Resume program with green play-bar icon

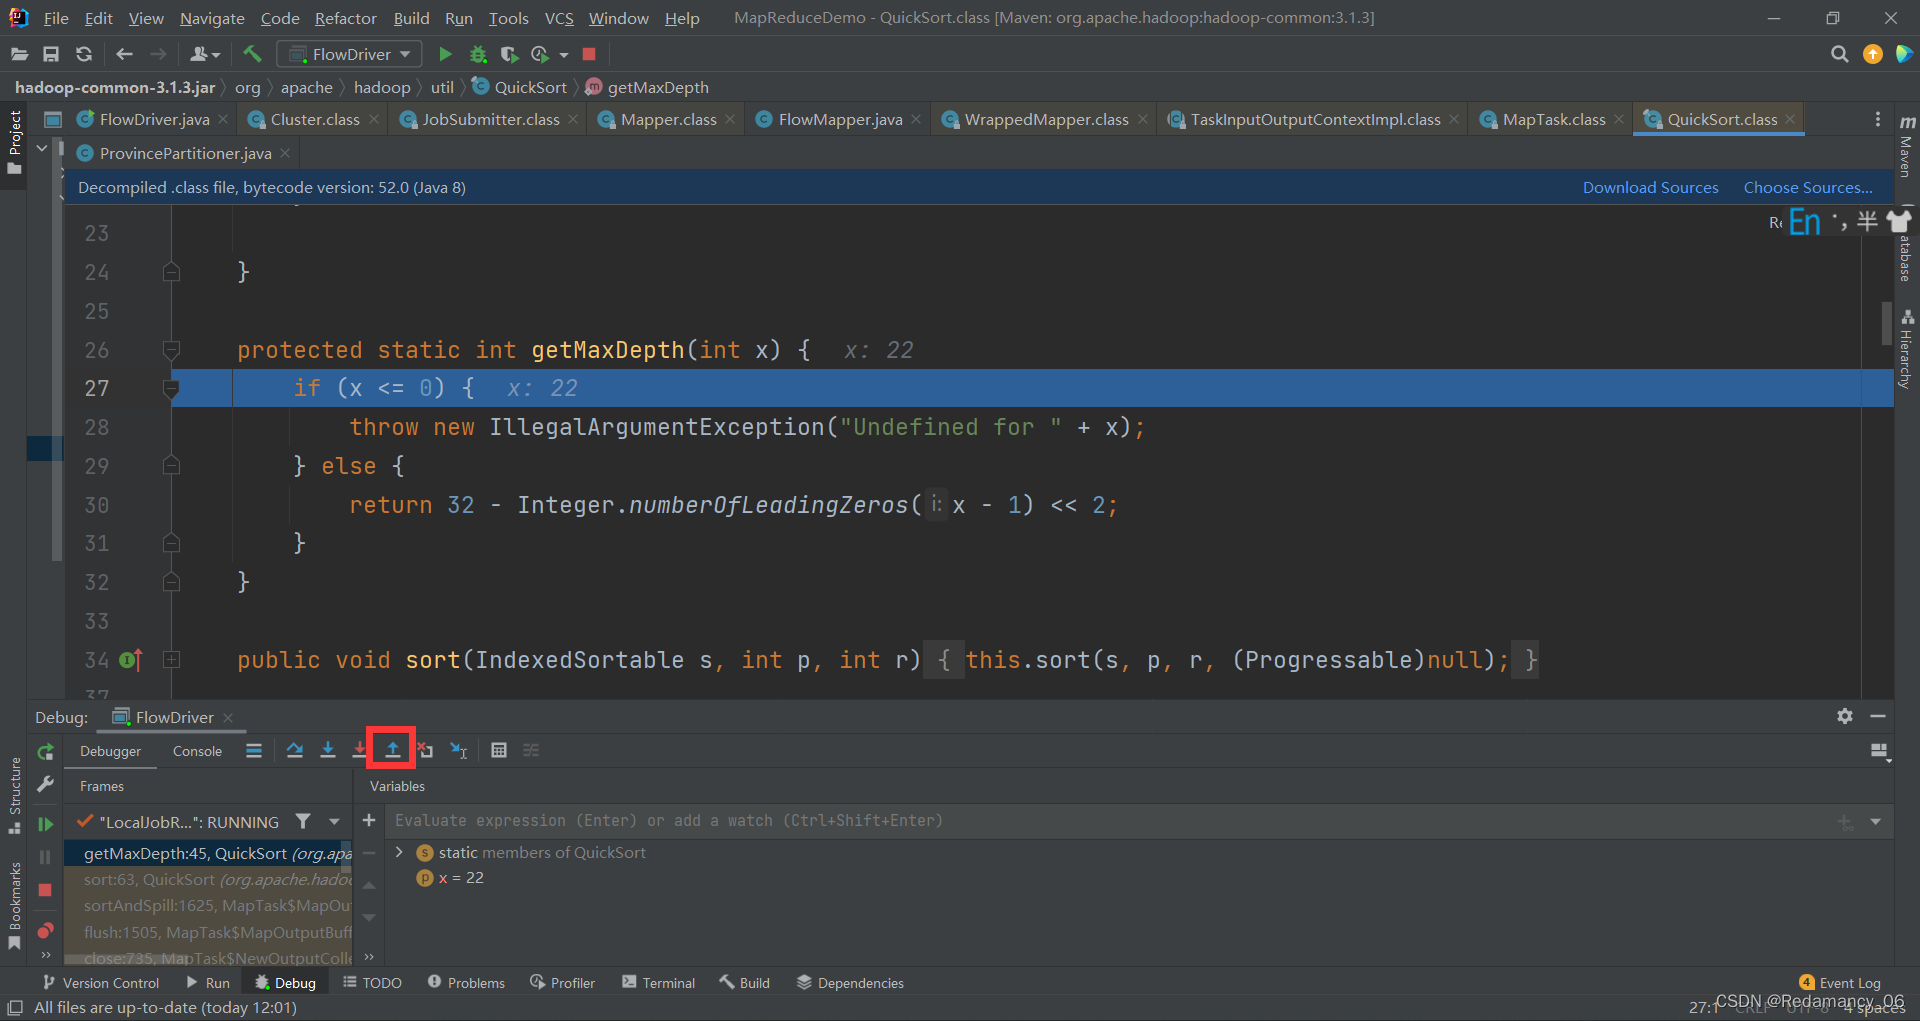(x=45, y=824)
